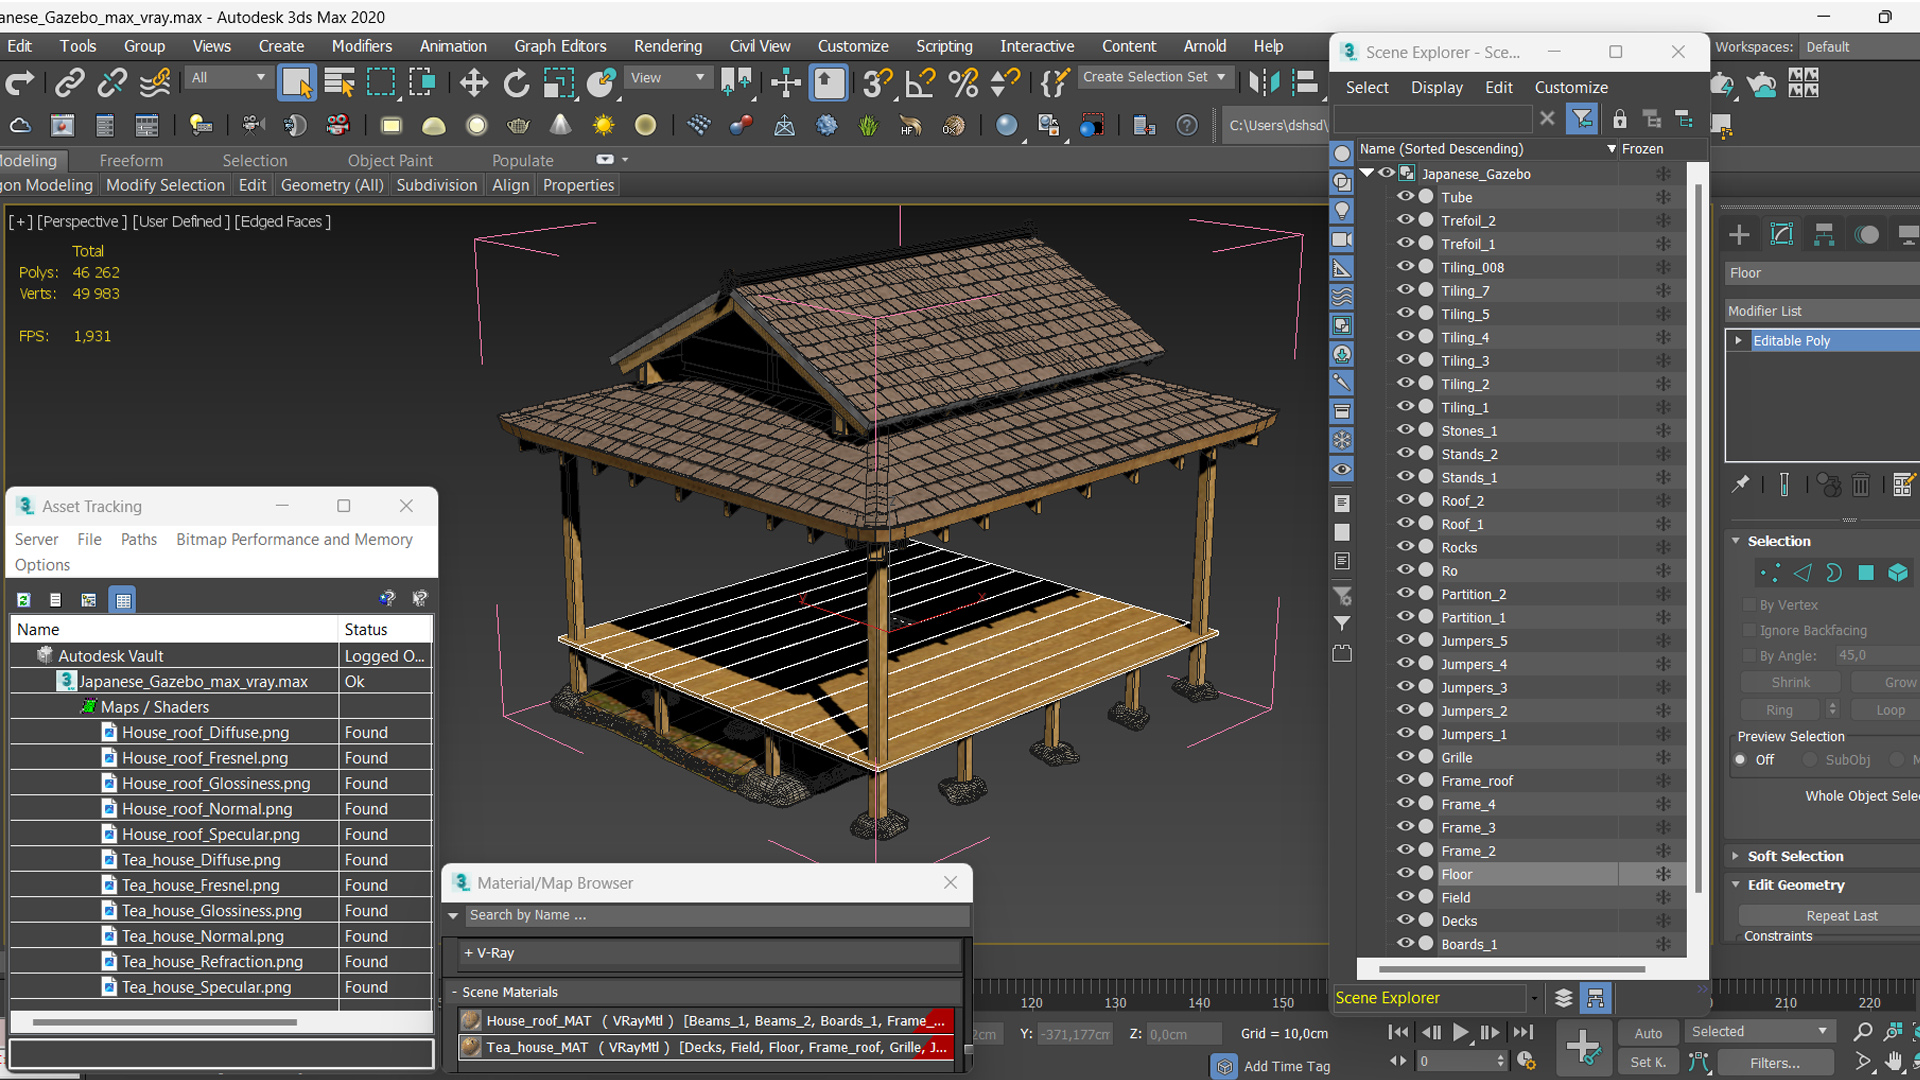Refresh the Asset Tracking list

pyautogui.click(x=24, y=600)
